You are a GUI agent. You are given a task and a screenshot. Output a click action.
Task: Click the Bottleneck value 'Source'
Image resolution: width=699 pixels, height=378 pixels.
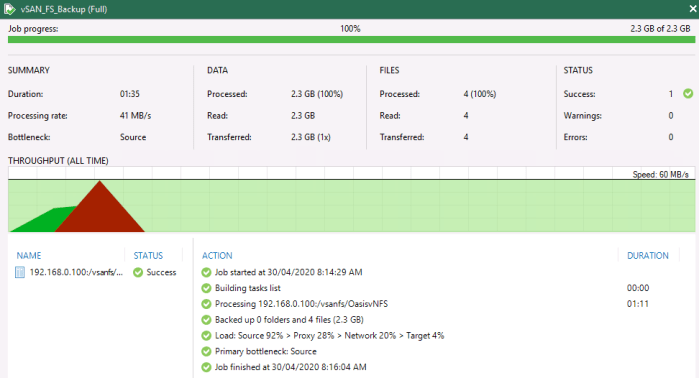133,137
